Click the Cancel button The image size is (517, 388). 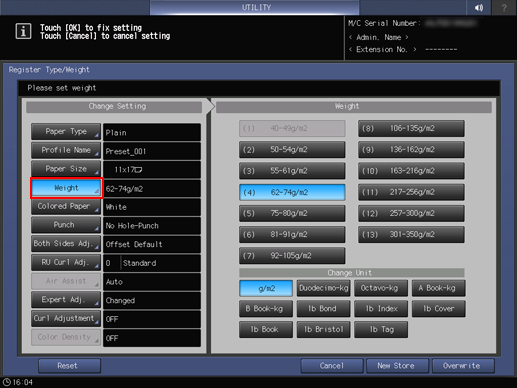(332, 366)
